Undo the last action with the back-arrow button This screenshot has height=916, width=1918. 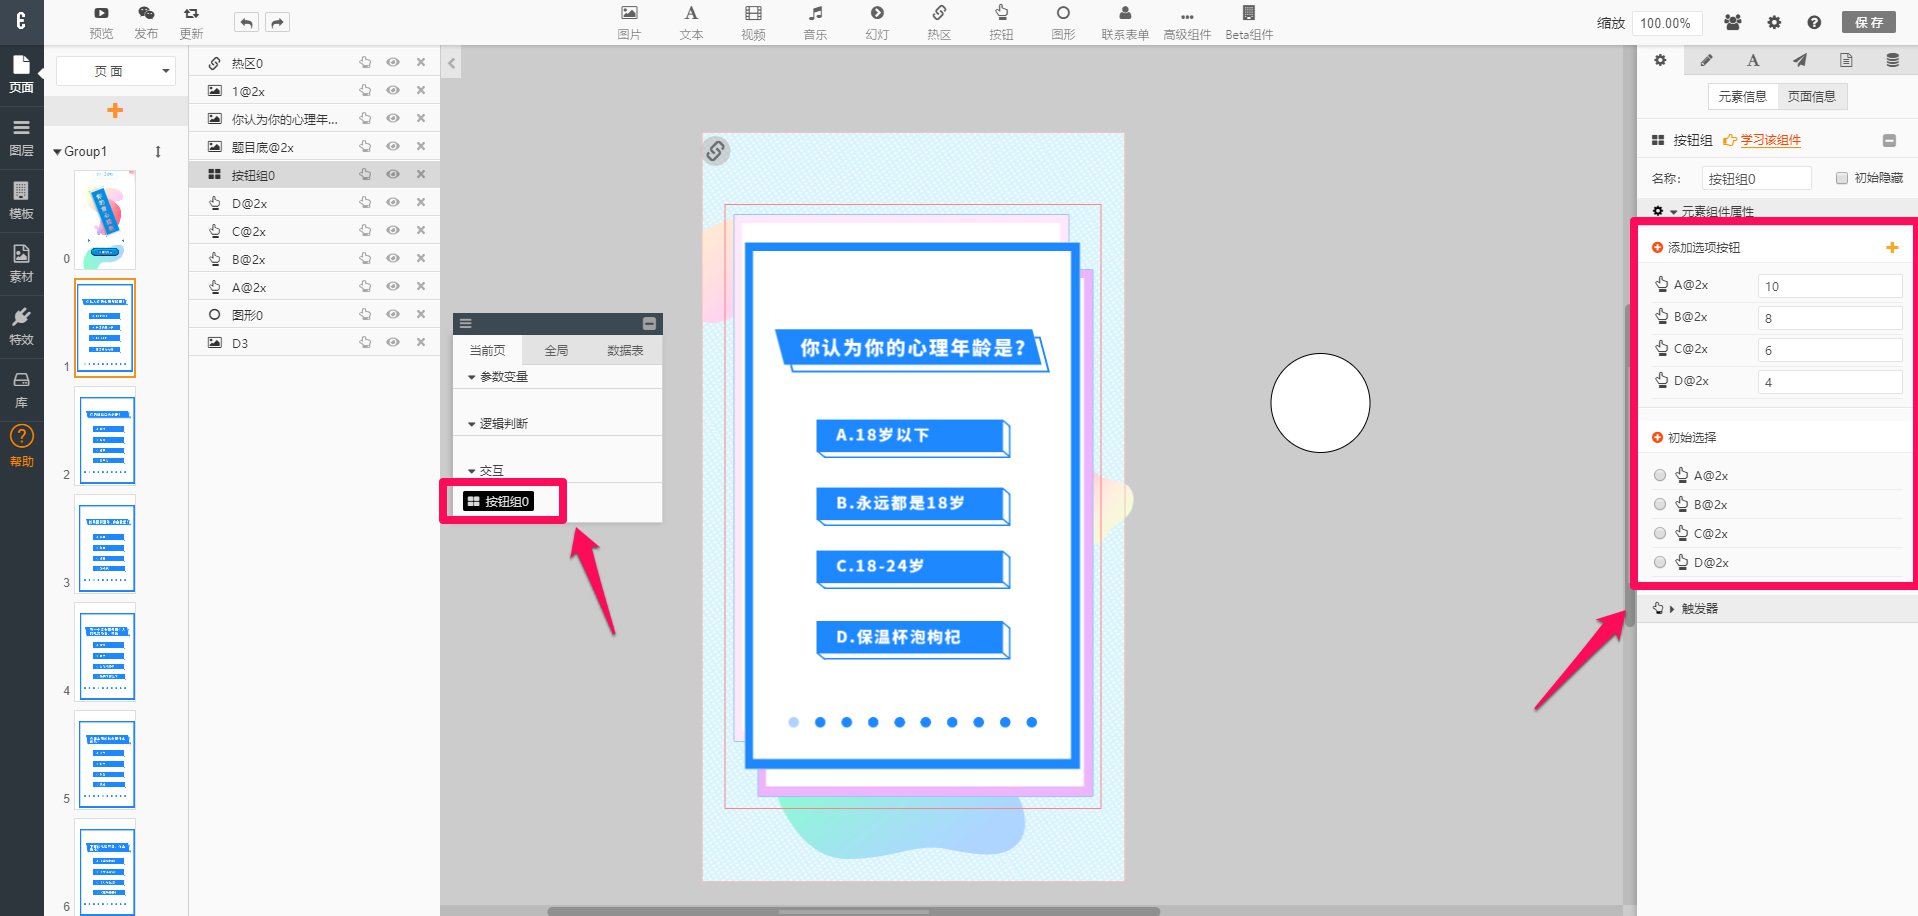click(x=246, y=22)
